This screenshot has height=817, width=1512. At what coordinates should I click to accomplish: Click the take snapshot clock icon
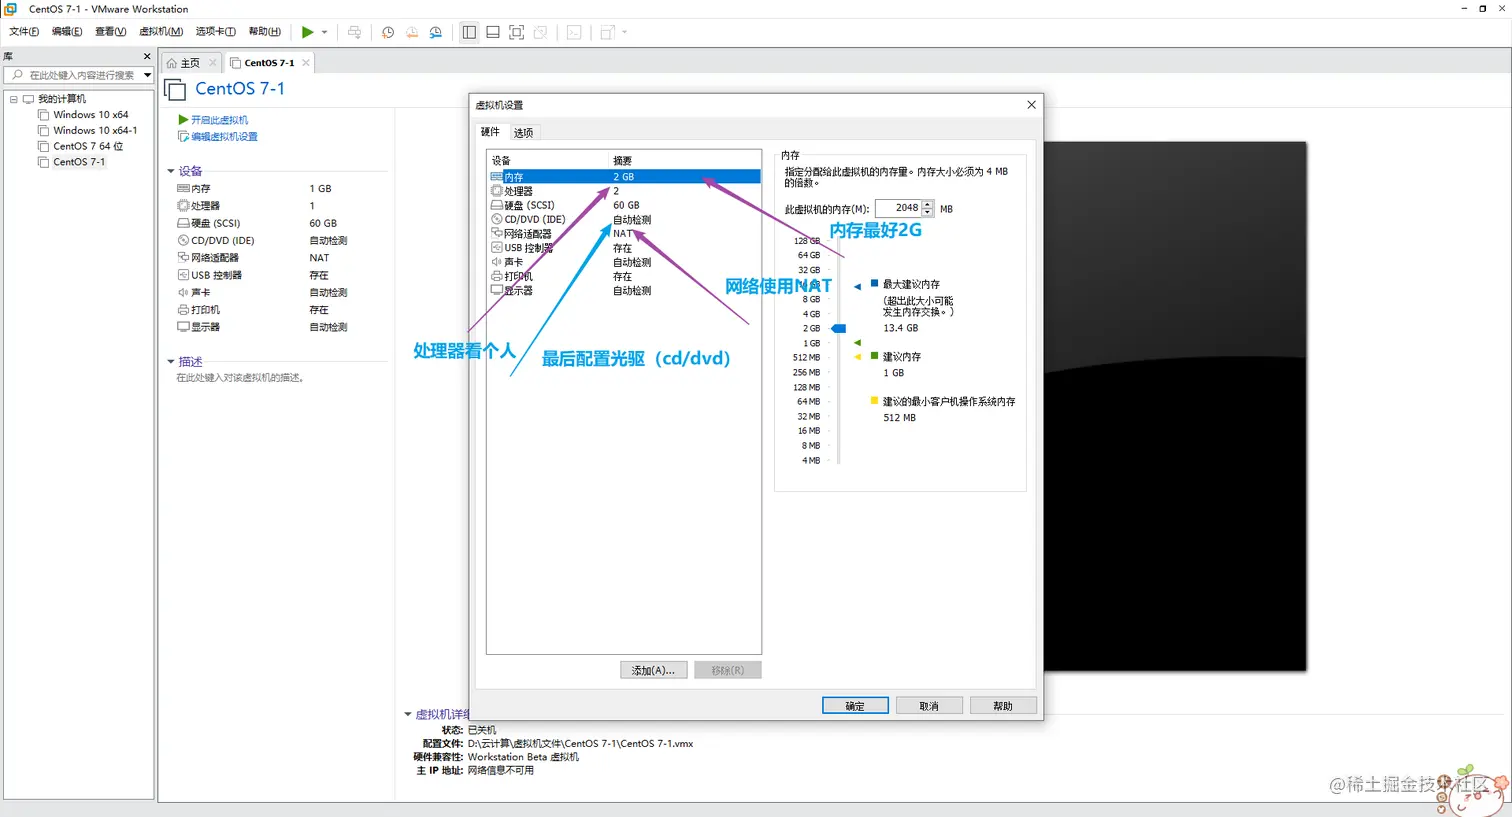[x=388, y=32]
